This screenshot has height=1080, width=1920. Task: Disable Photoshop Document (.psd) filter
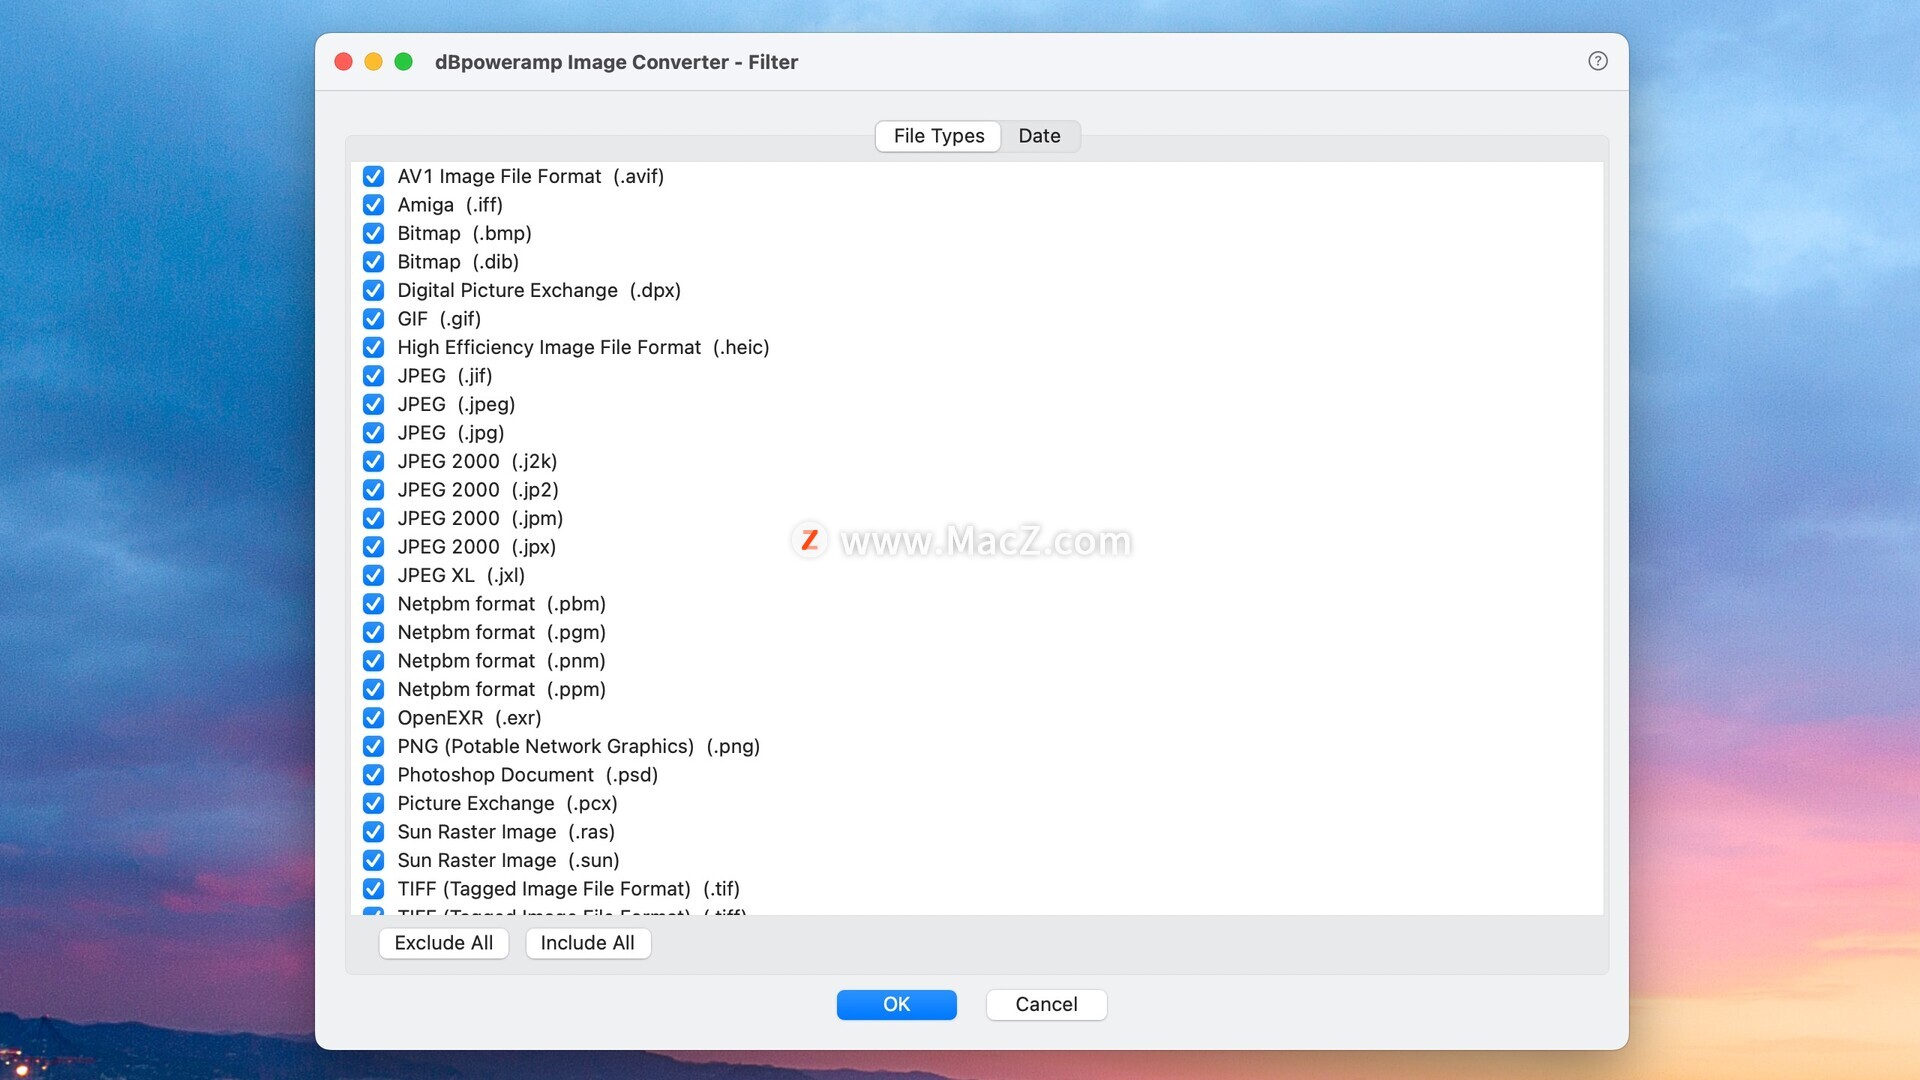pyautogui.click(x=373, y=775)
